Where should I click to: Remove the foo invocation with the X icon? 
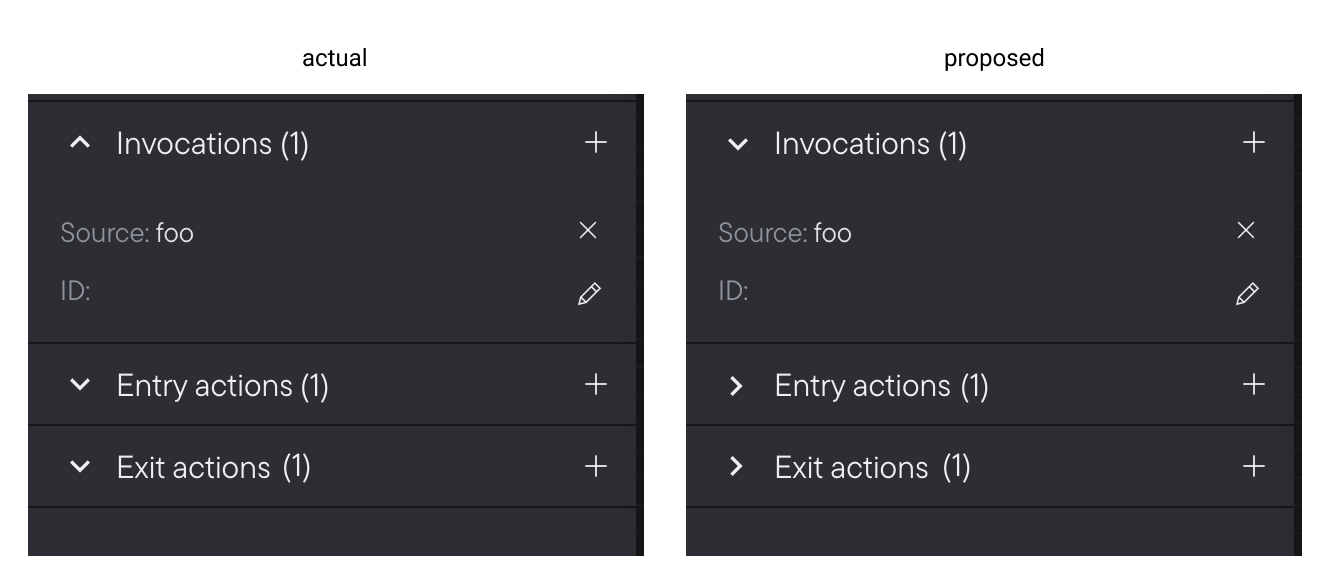pyautogui.click(x=587, y=230)
